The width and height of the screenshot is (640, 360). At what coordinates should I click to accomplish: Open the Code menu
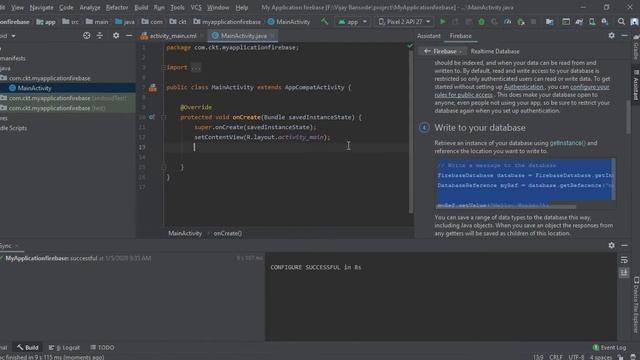coord(66,7)
